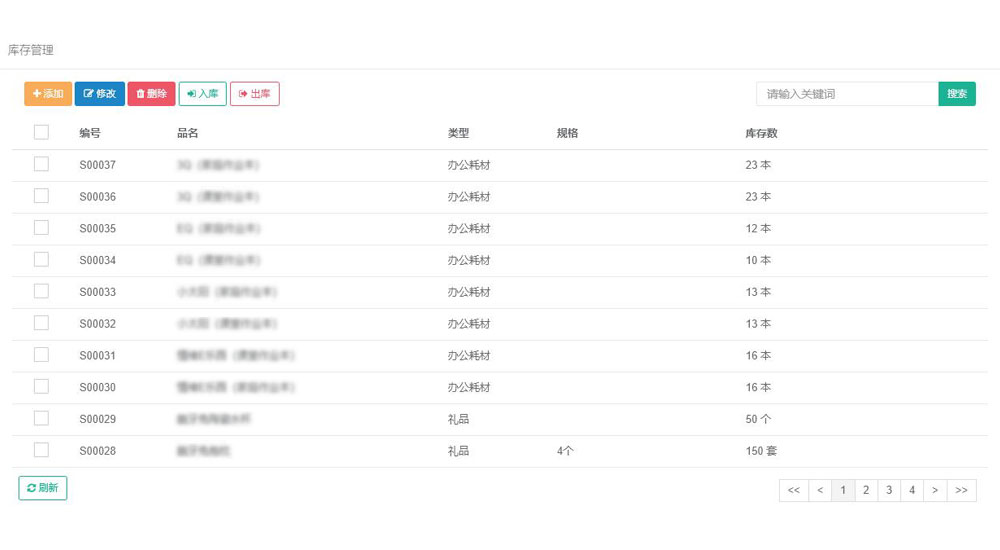
Task: Click the blue 修改 edit button
Action: click(x=99, y=94)
